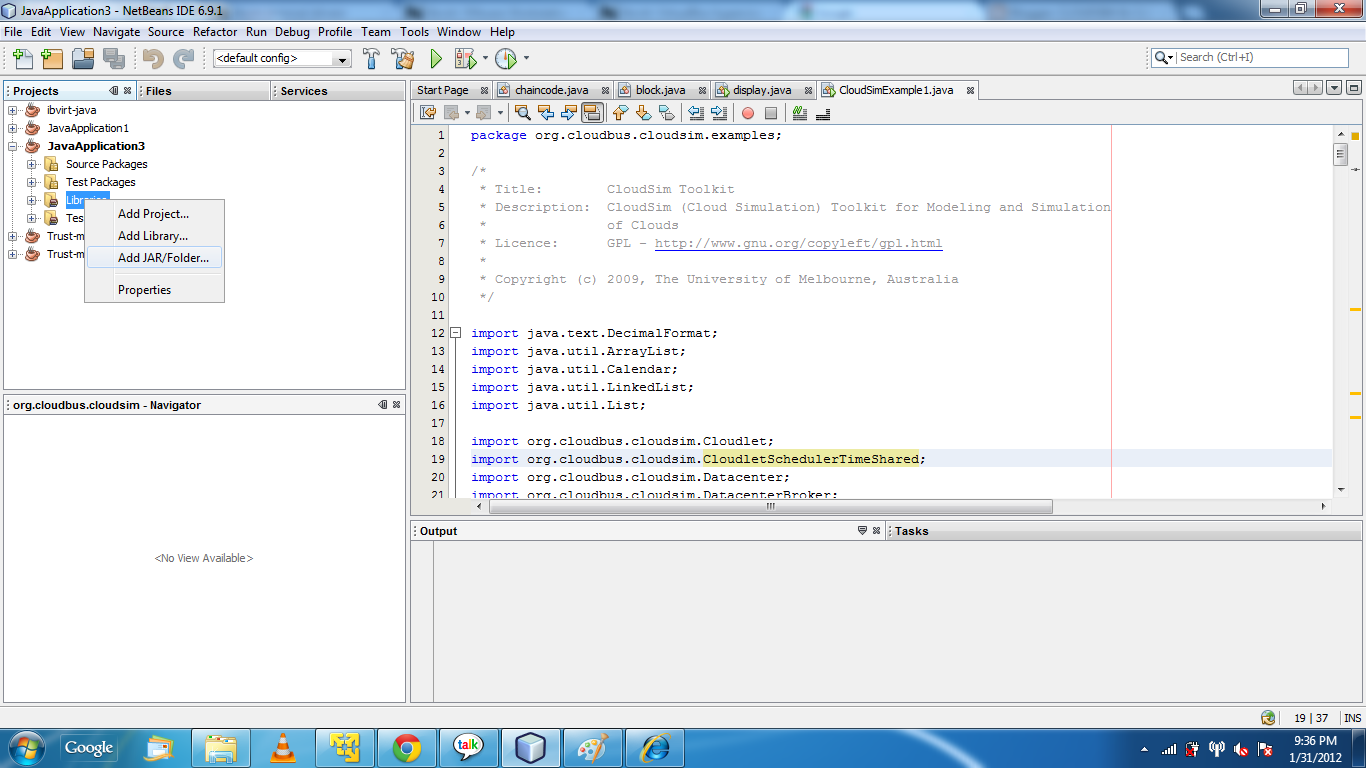Screen dimensions: 1366x768
Task: Toggle line bookmark navigation arrow
Action: 643,112
